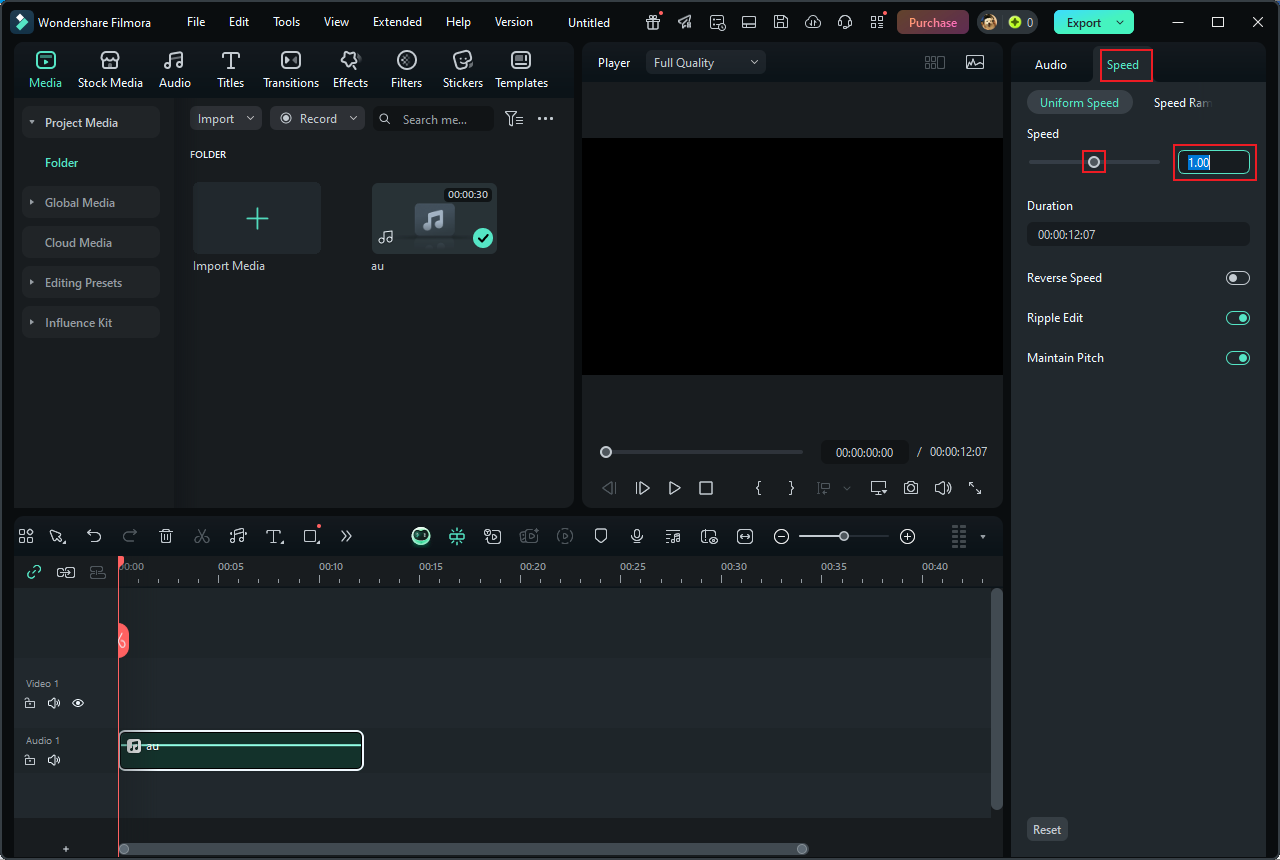
Task: Click the voiceover microphone icon
Action: (x=637, y=536)
